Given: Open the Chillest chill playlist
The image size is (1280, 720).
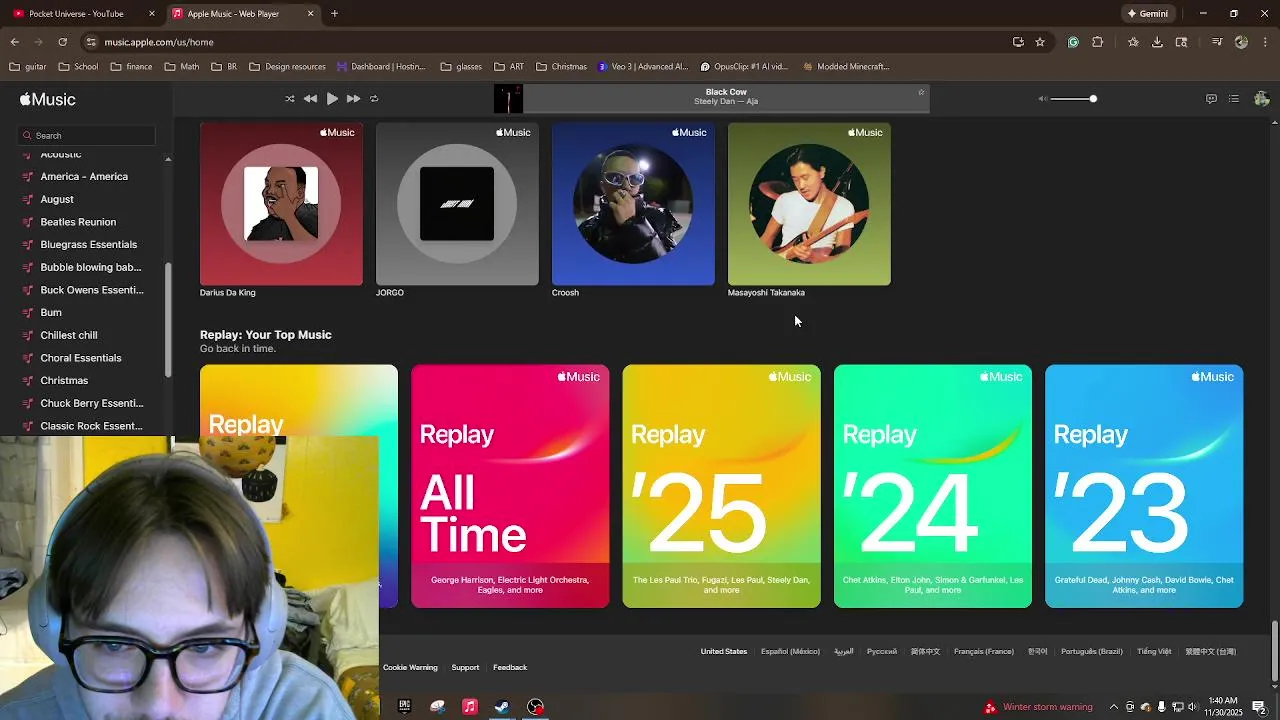Looking at the screenshot, I should [x=69, y=335].
